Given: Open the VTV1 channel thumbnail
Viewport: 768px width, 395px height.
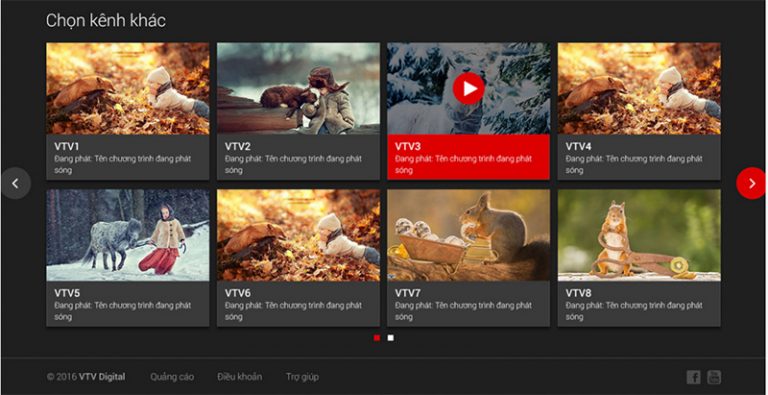Looking at the screenshot, I should point(128,89).
